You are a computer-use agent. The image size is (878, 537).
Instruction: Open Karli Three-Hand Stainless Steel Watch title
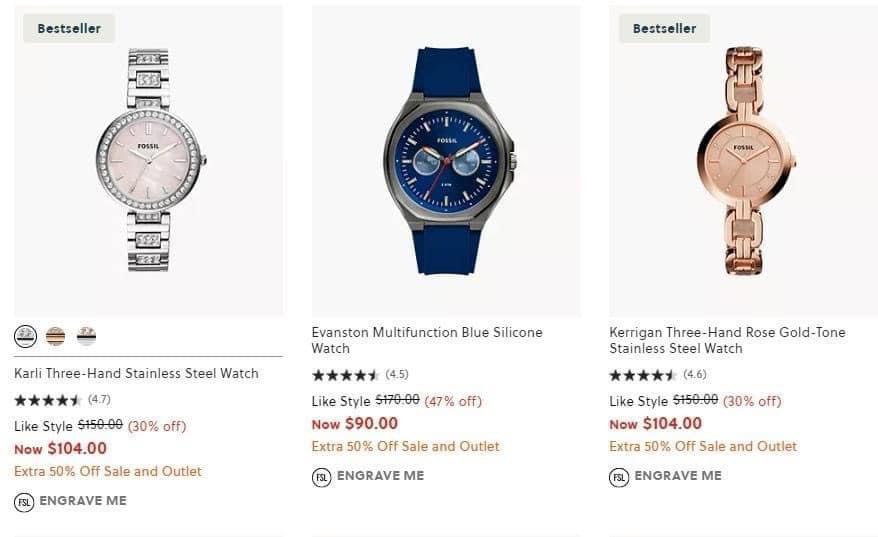click(136, 373)
